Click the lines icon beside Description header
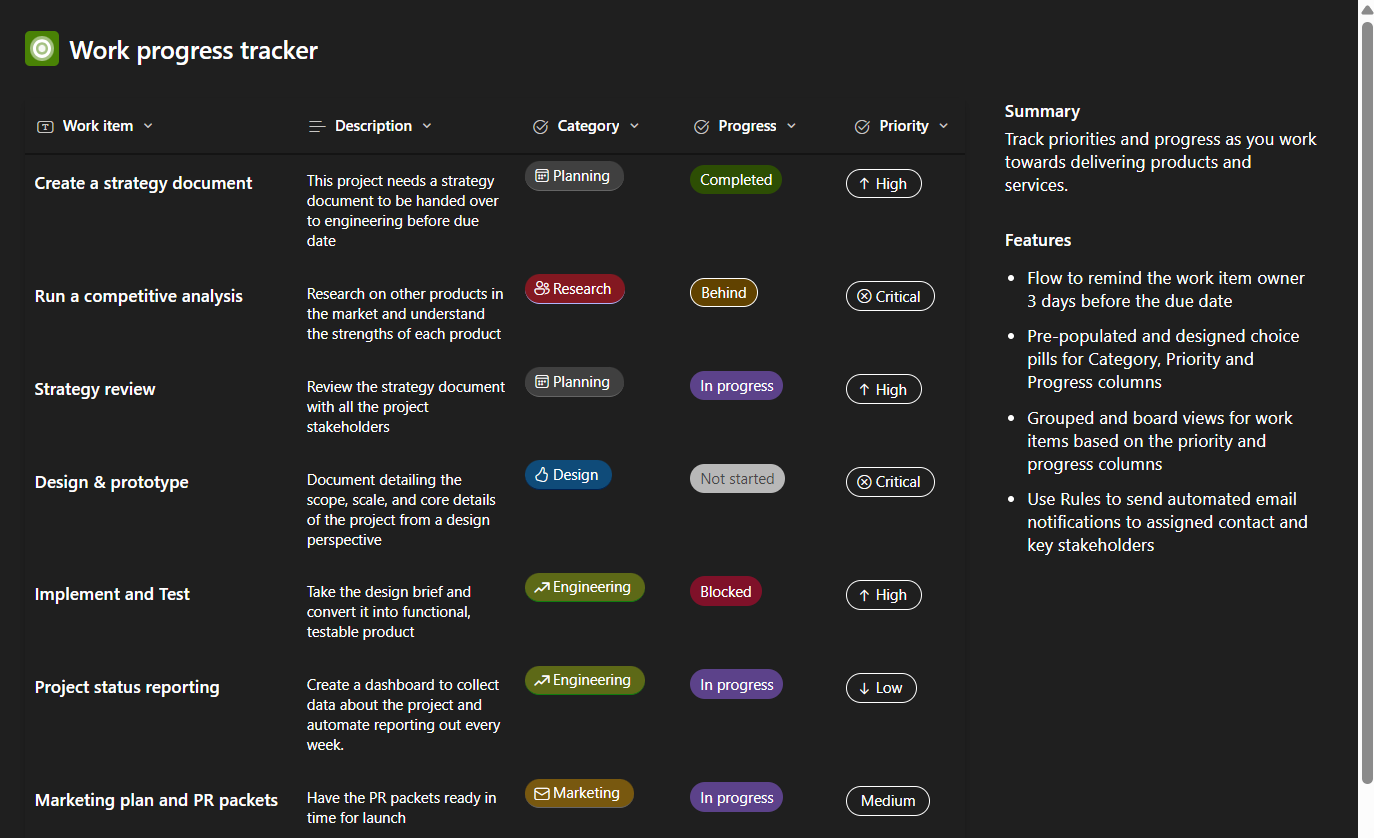 tap(317, 127)
